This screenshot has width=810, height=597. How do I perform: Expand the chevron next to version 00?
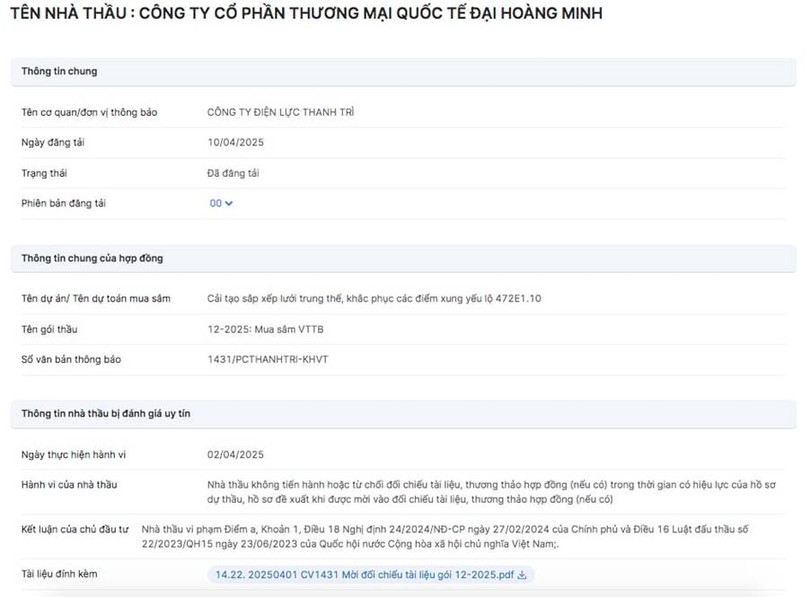[x=229, y=204]
